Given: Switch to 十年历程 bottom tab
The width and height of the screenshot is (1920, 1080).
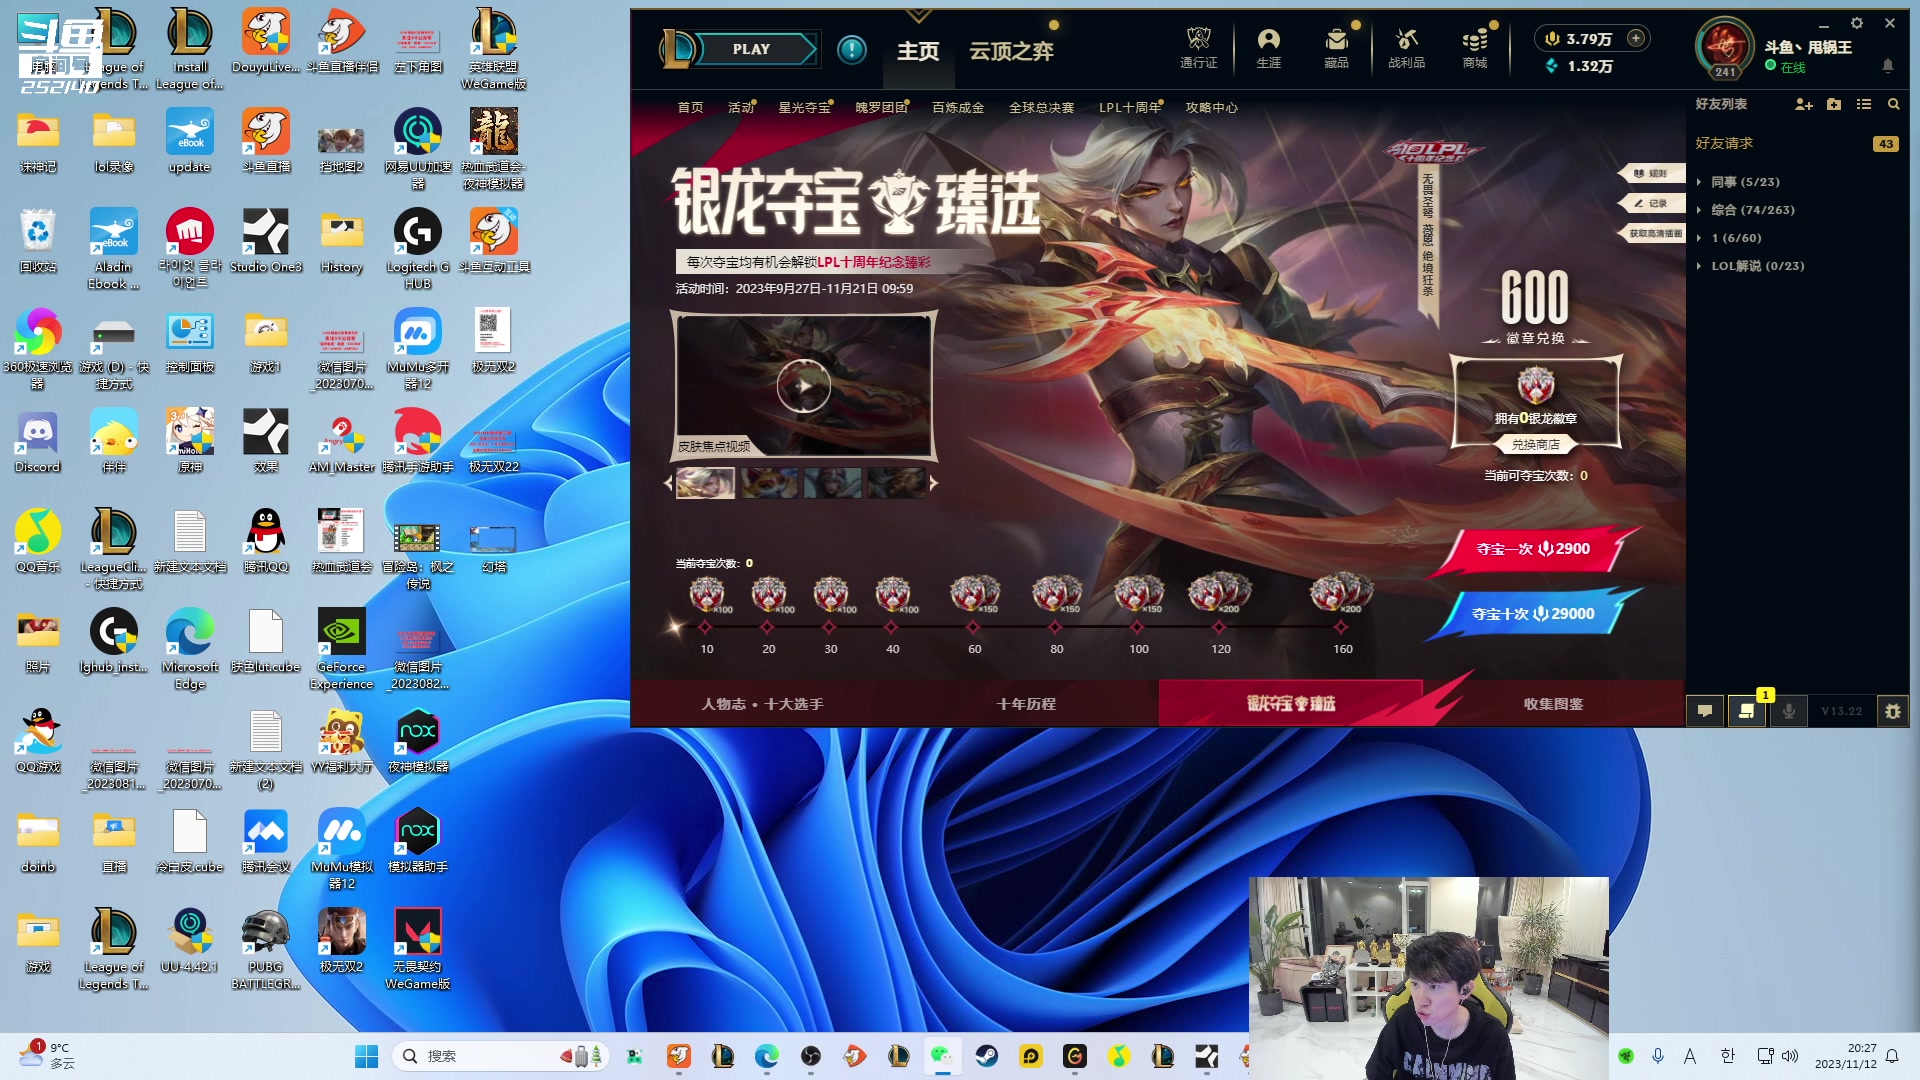Looking at the screenshot, I should pyautogui.click(x=1026, y=704).
